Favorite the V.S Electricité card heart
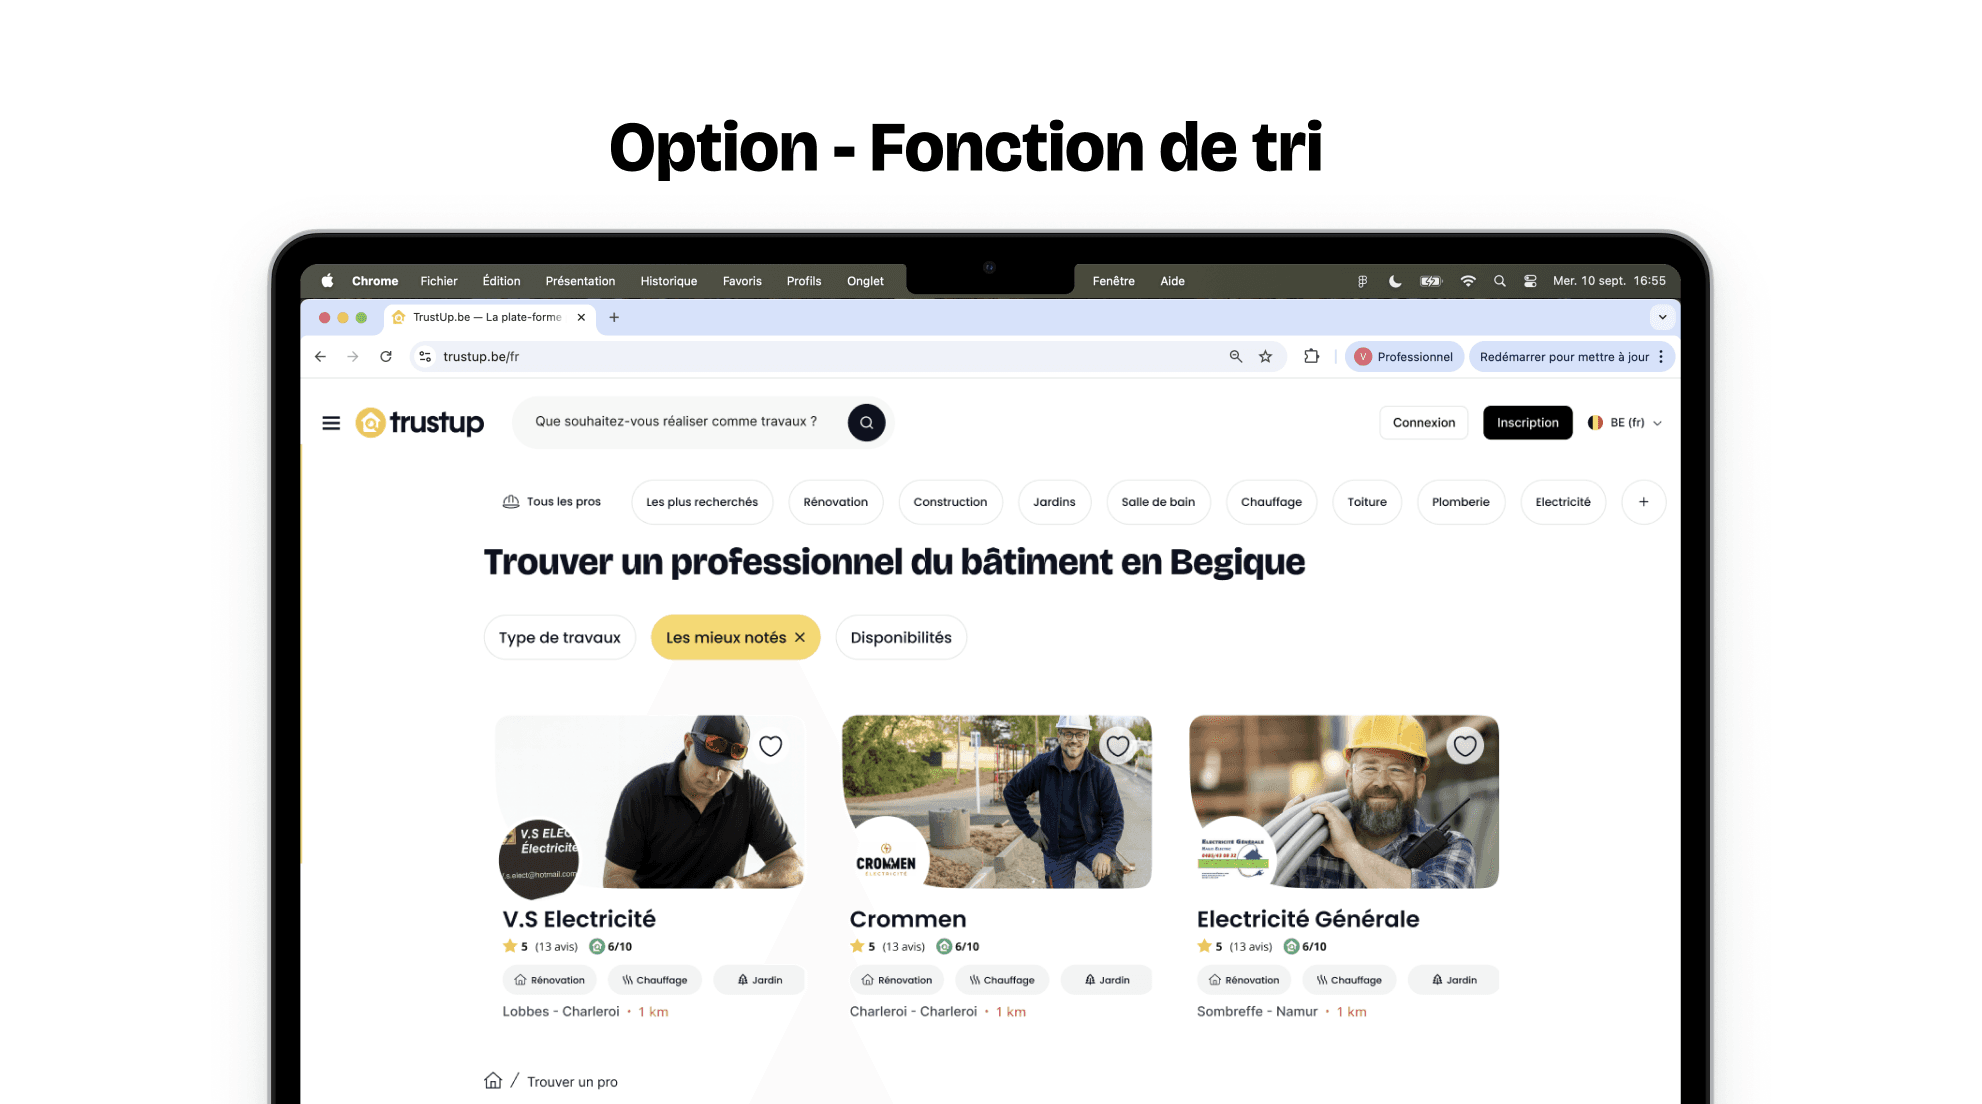The width and height of the screenshot is (1982, 1104). click(x=770, y=746)
